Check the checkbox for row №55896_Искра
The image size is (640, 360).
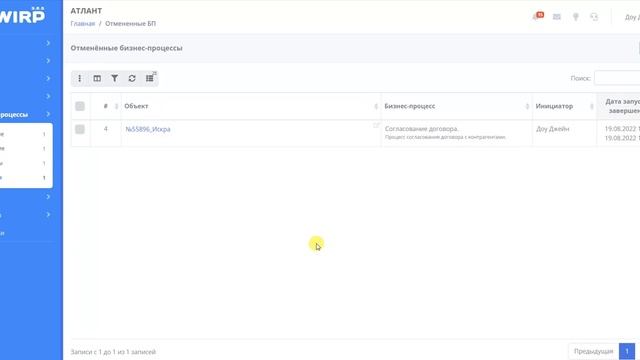pos(80,129)
